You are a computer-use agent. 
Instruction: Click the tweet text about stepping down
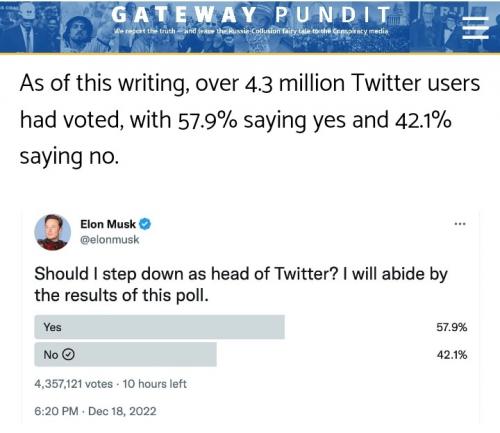click(241, 284)
